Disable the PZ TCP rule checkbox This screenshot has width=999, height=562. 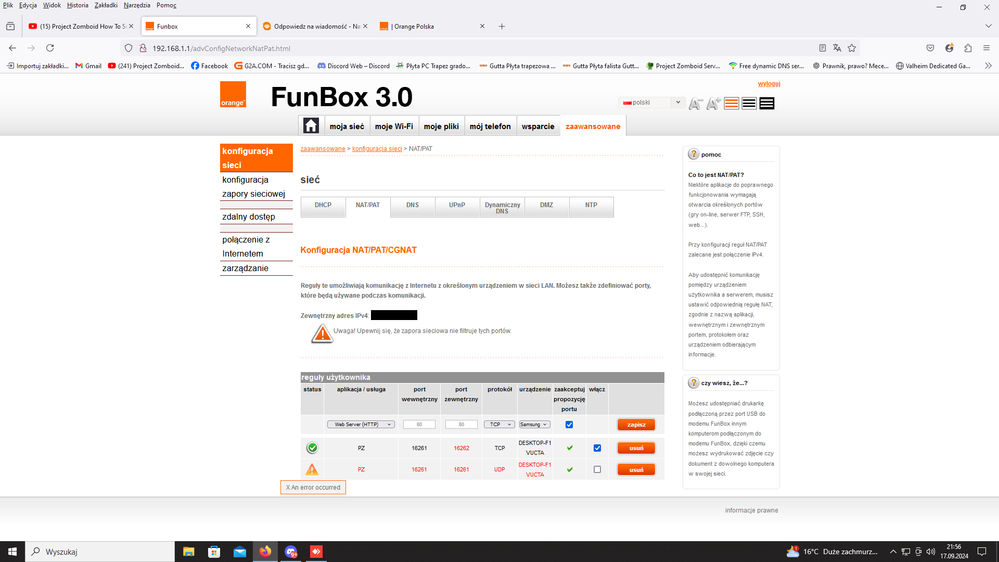pyautogui.click(x=597, y=448)
